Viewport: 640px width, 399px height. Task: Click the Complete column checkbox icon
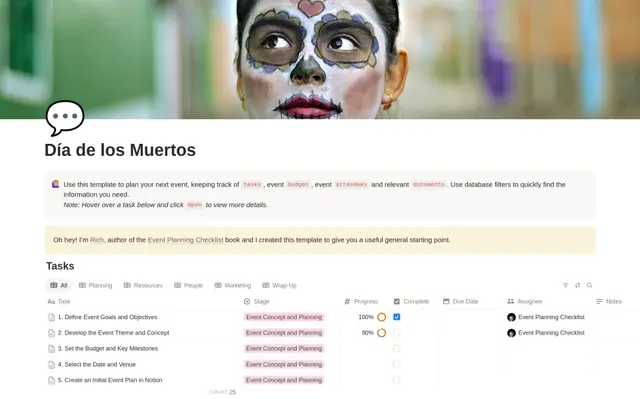pos(397,301)
